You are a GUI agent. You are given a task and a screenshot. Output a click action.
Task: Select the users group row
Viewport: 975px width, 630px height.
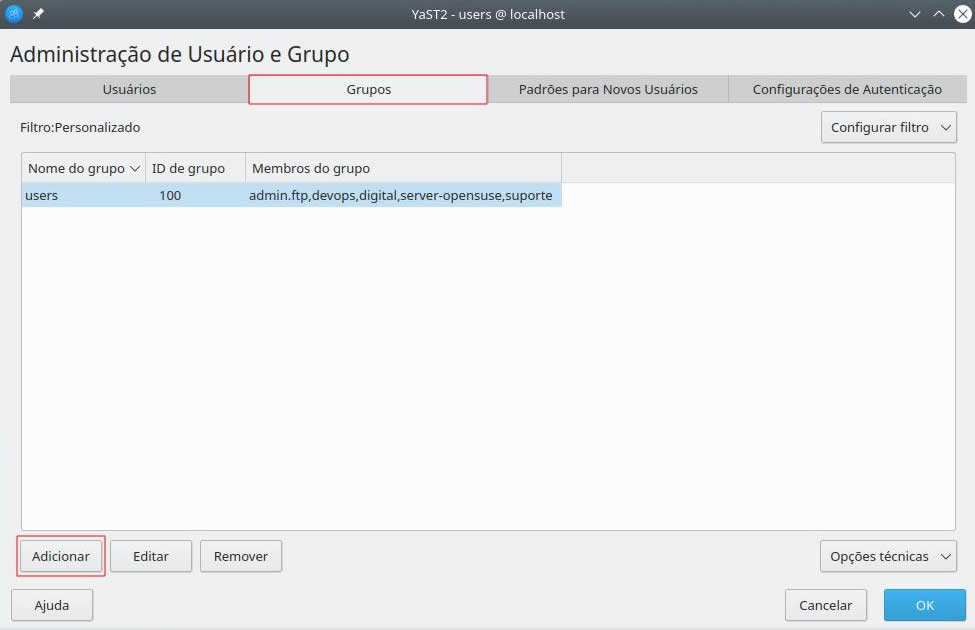tap(290, 195)
